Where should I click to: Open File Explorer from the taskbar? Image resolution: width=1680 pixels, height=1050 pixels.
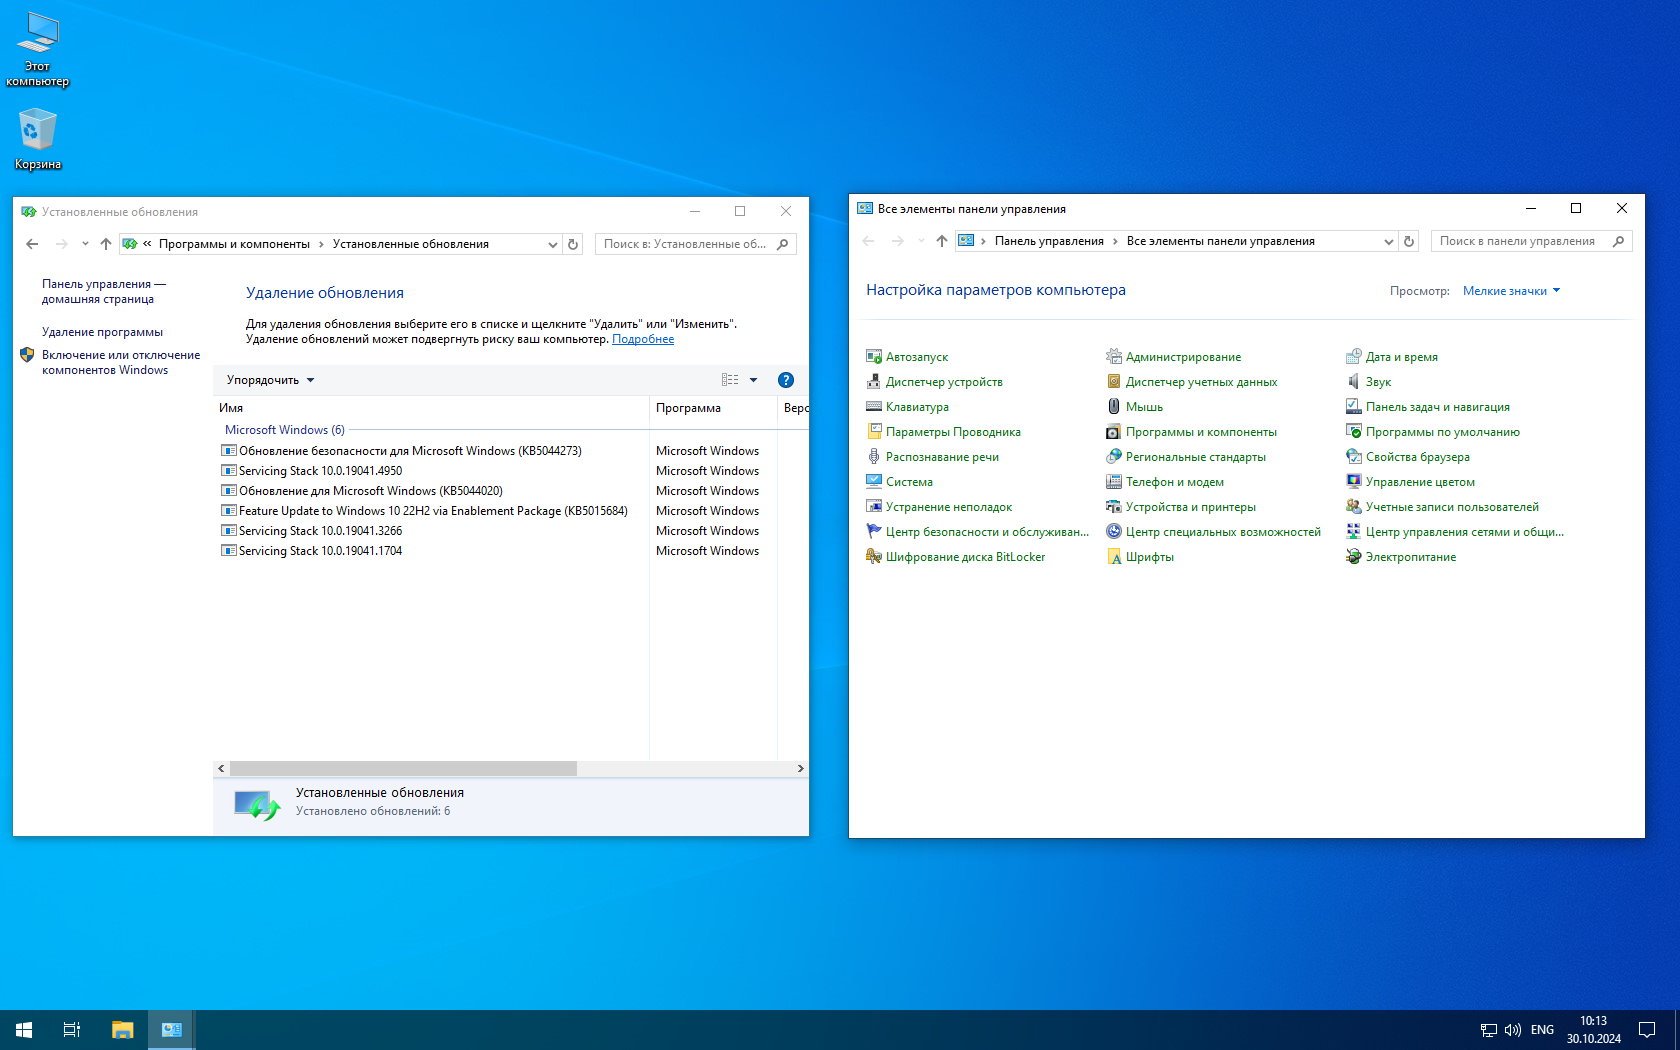point(122,1029)
